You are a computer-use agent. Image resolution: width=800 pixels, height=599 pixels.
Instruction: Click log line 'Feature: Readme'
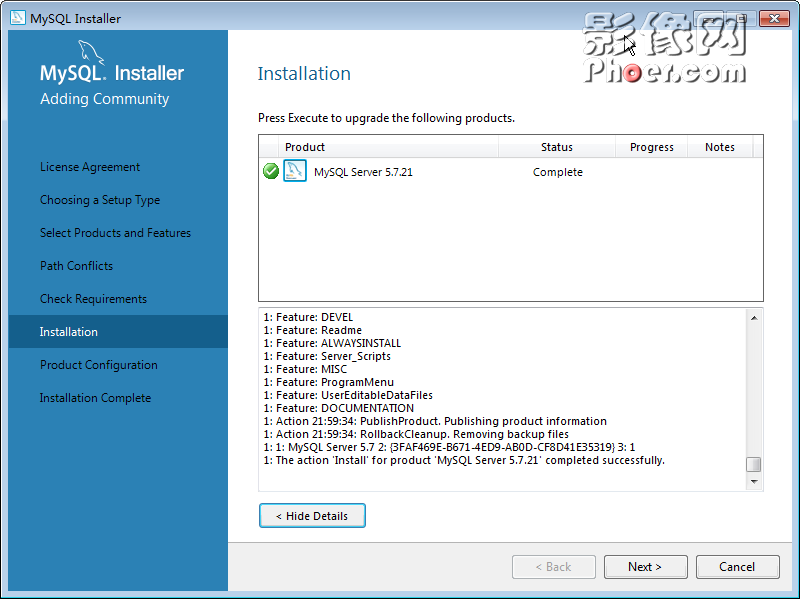coord(312,330)
